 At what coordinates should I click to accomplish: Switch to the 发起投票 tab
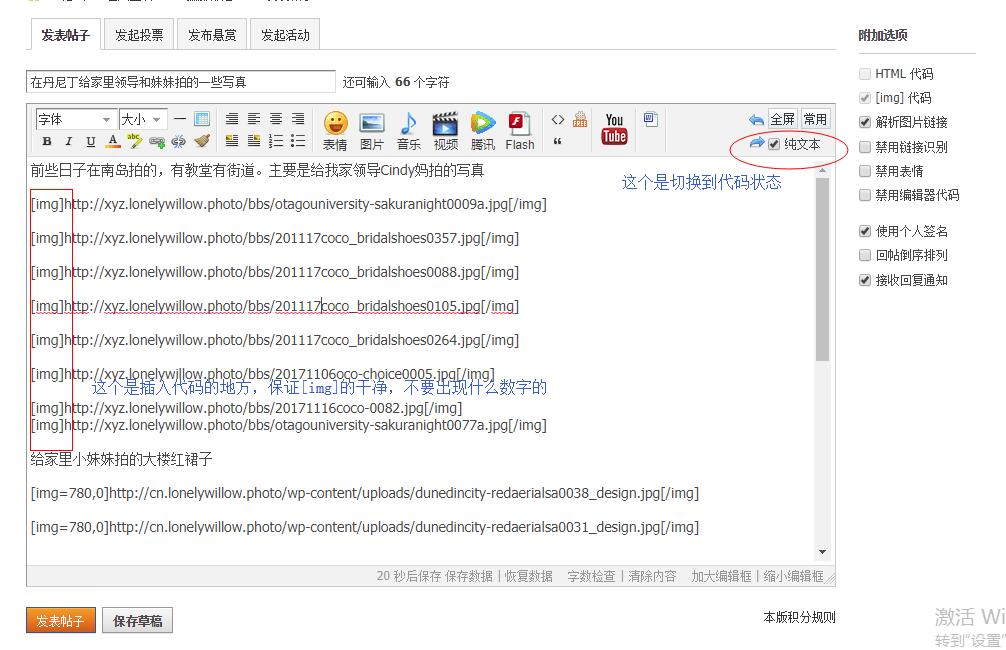pos(139,35)
